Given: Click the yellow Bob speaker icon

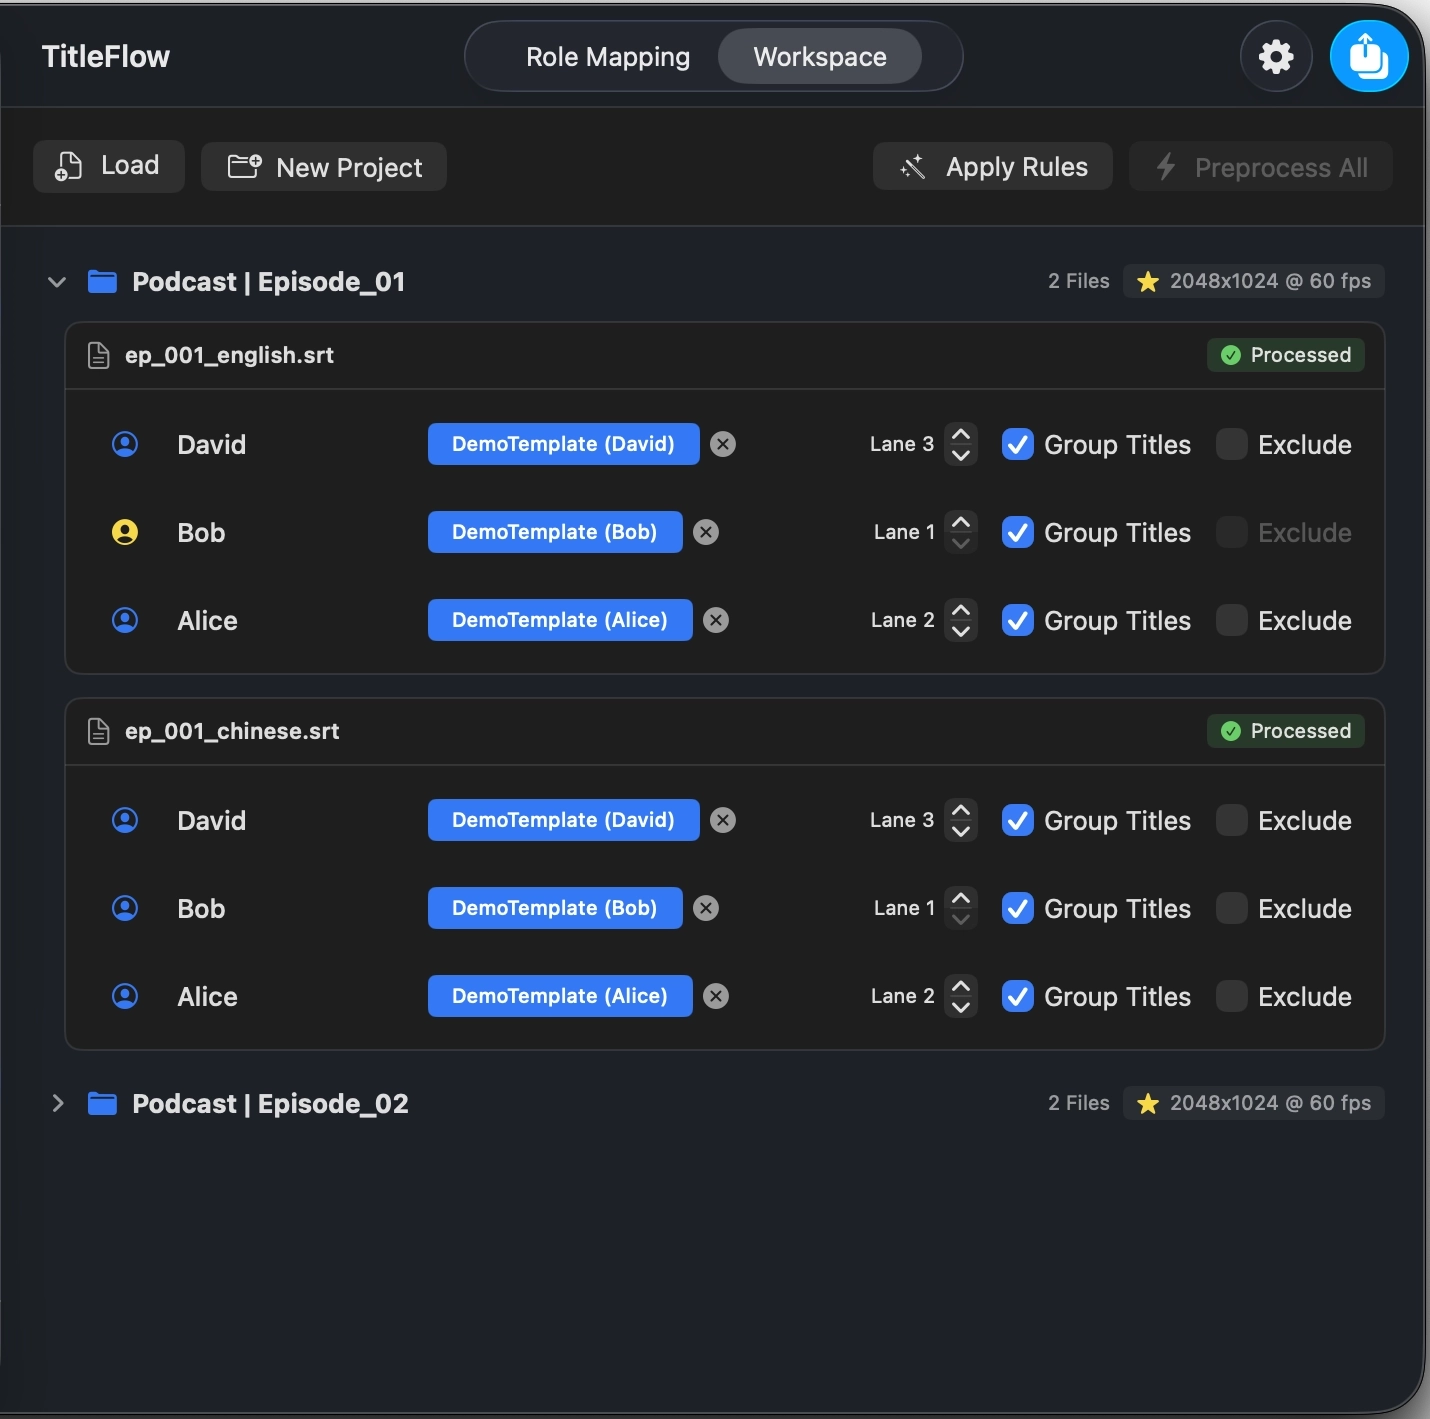Looking at the screenshot, I should [125, 532].
